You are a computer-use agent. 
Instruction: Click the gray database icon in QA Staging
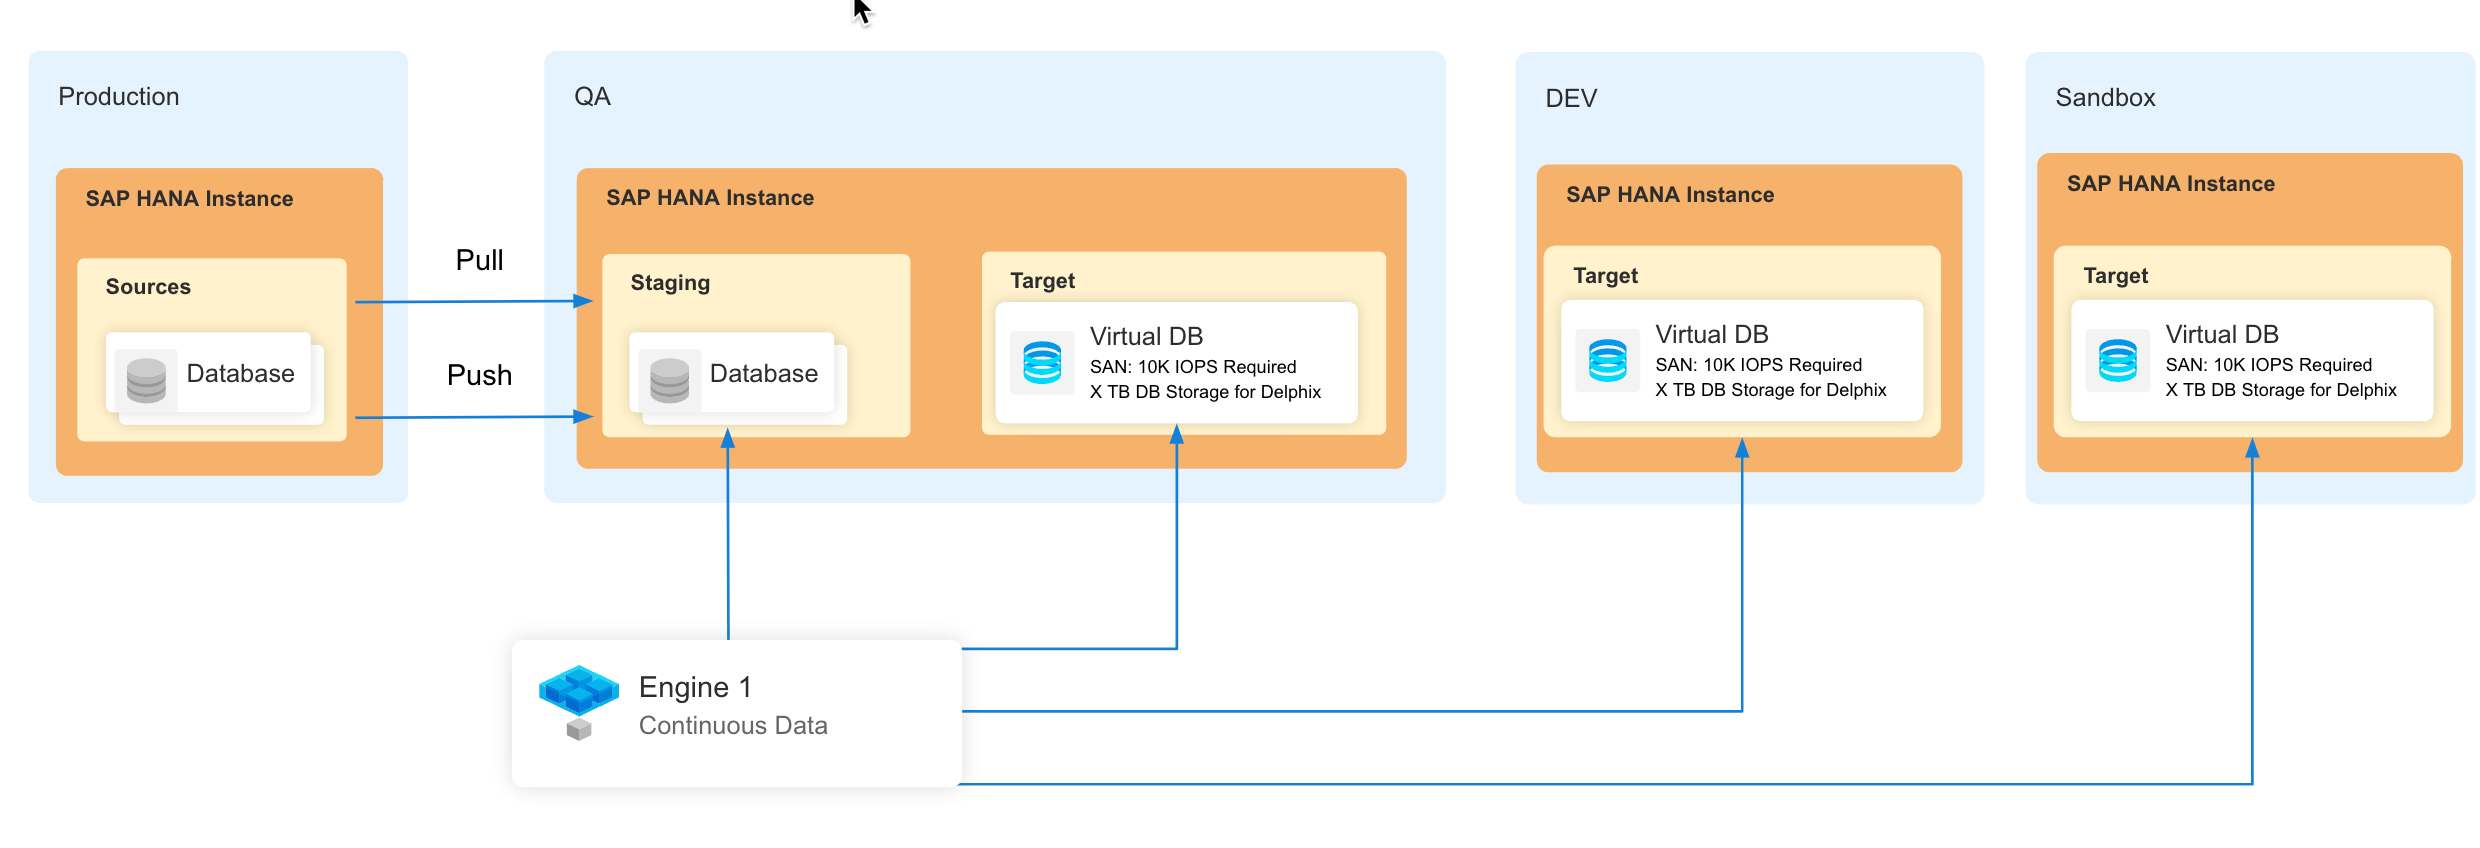pyautogui.click(x=669, y=380)
